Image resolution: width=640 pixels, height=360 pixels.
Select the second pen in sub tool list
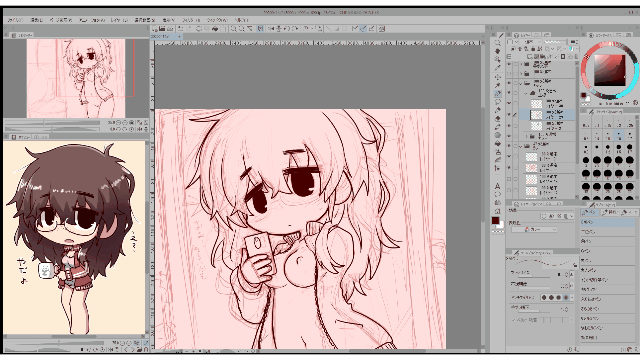[x=608, y=231]
